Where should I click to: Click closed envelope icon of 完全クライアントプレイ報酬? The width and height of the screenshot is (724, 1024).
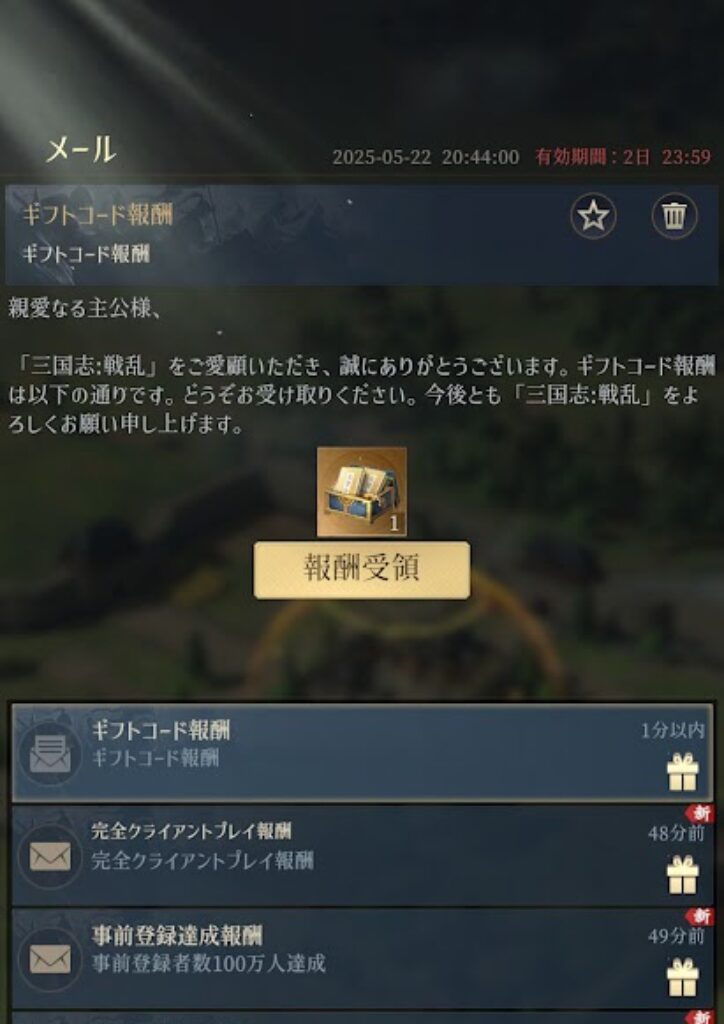[50, 856]
